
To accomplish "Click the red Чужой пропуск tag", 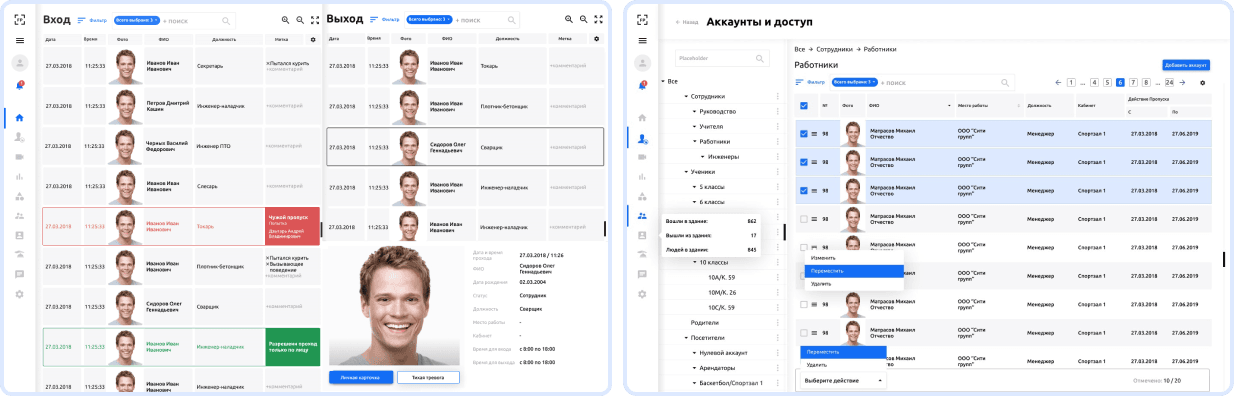I will point(293,226).
